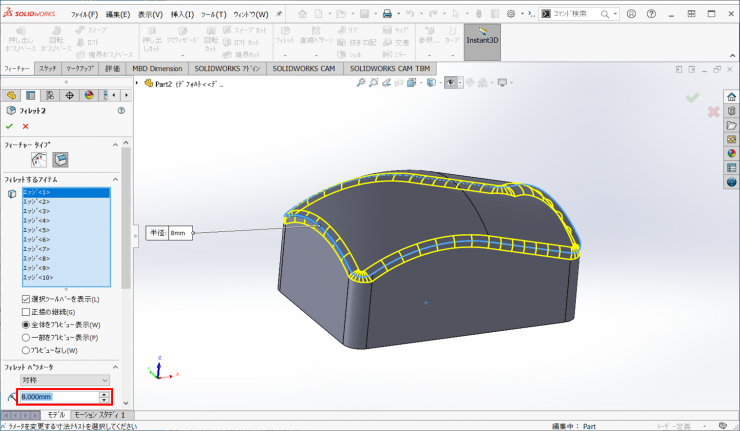Screen dimensions: 740x431
Task: Click the green OK checkmark for フィレット2
Action: (9, 126)
